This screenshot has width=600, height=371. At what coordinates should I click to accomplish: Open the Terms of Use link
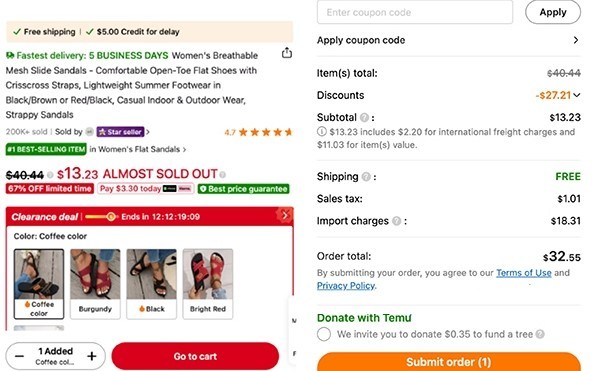point(523,273)
